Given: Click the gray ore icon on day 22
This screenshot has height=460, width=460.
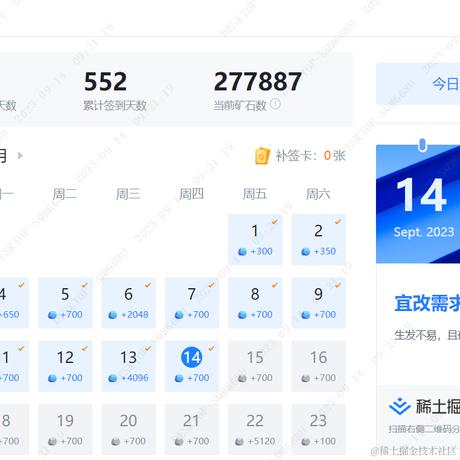Looking at the screenshot, I should pyautogui.click(x=239, y=442).
